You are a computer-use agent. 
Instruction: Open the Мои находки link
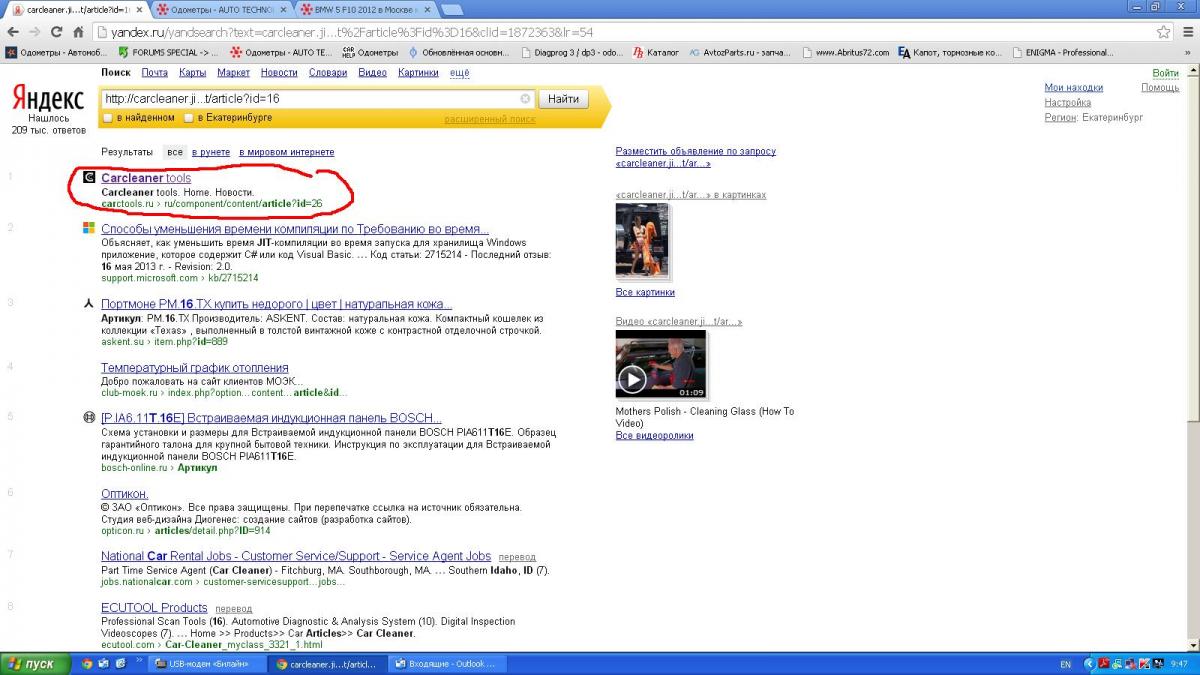(x=1074, y=88)
